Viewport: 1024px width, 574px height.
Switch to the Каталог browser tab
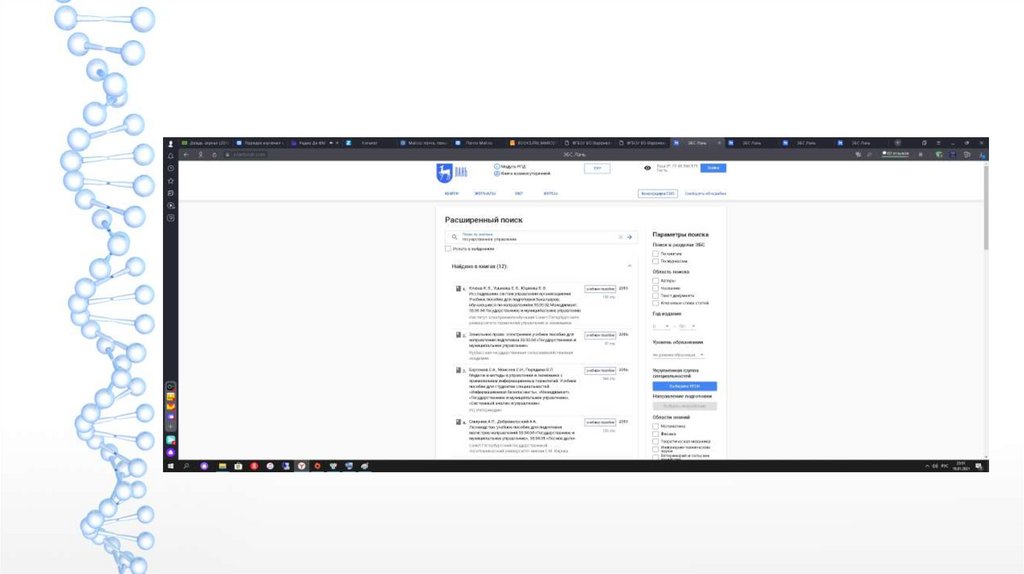369,143
